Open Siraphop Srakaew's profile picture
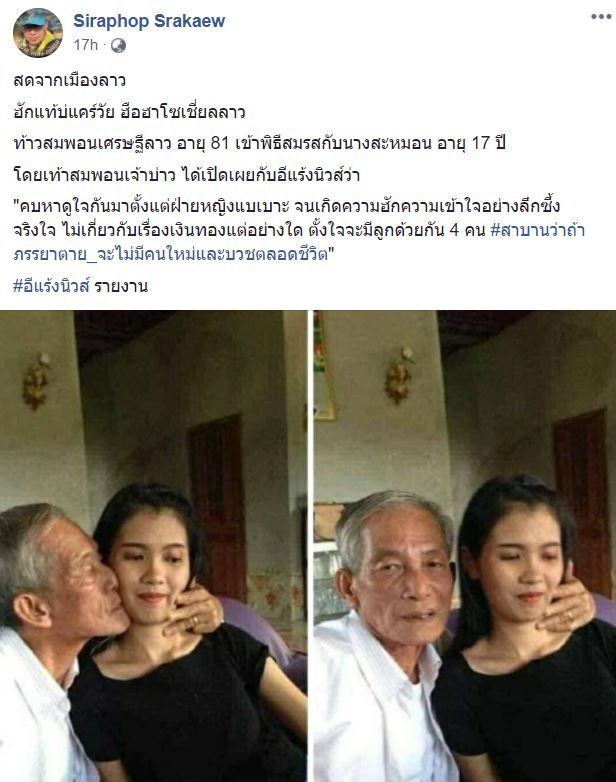 pos(37,32)
